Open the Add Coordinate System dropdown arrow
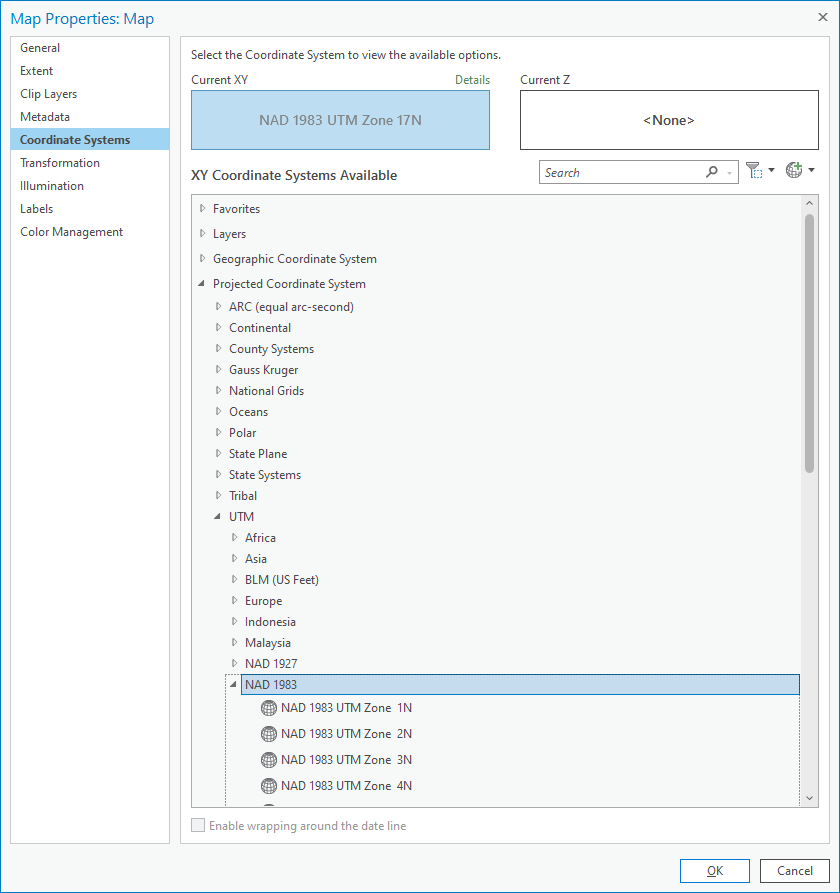 [812, 170]
